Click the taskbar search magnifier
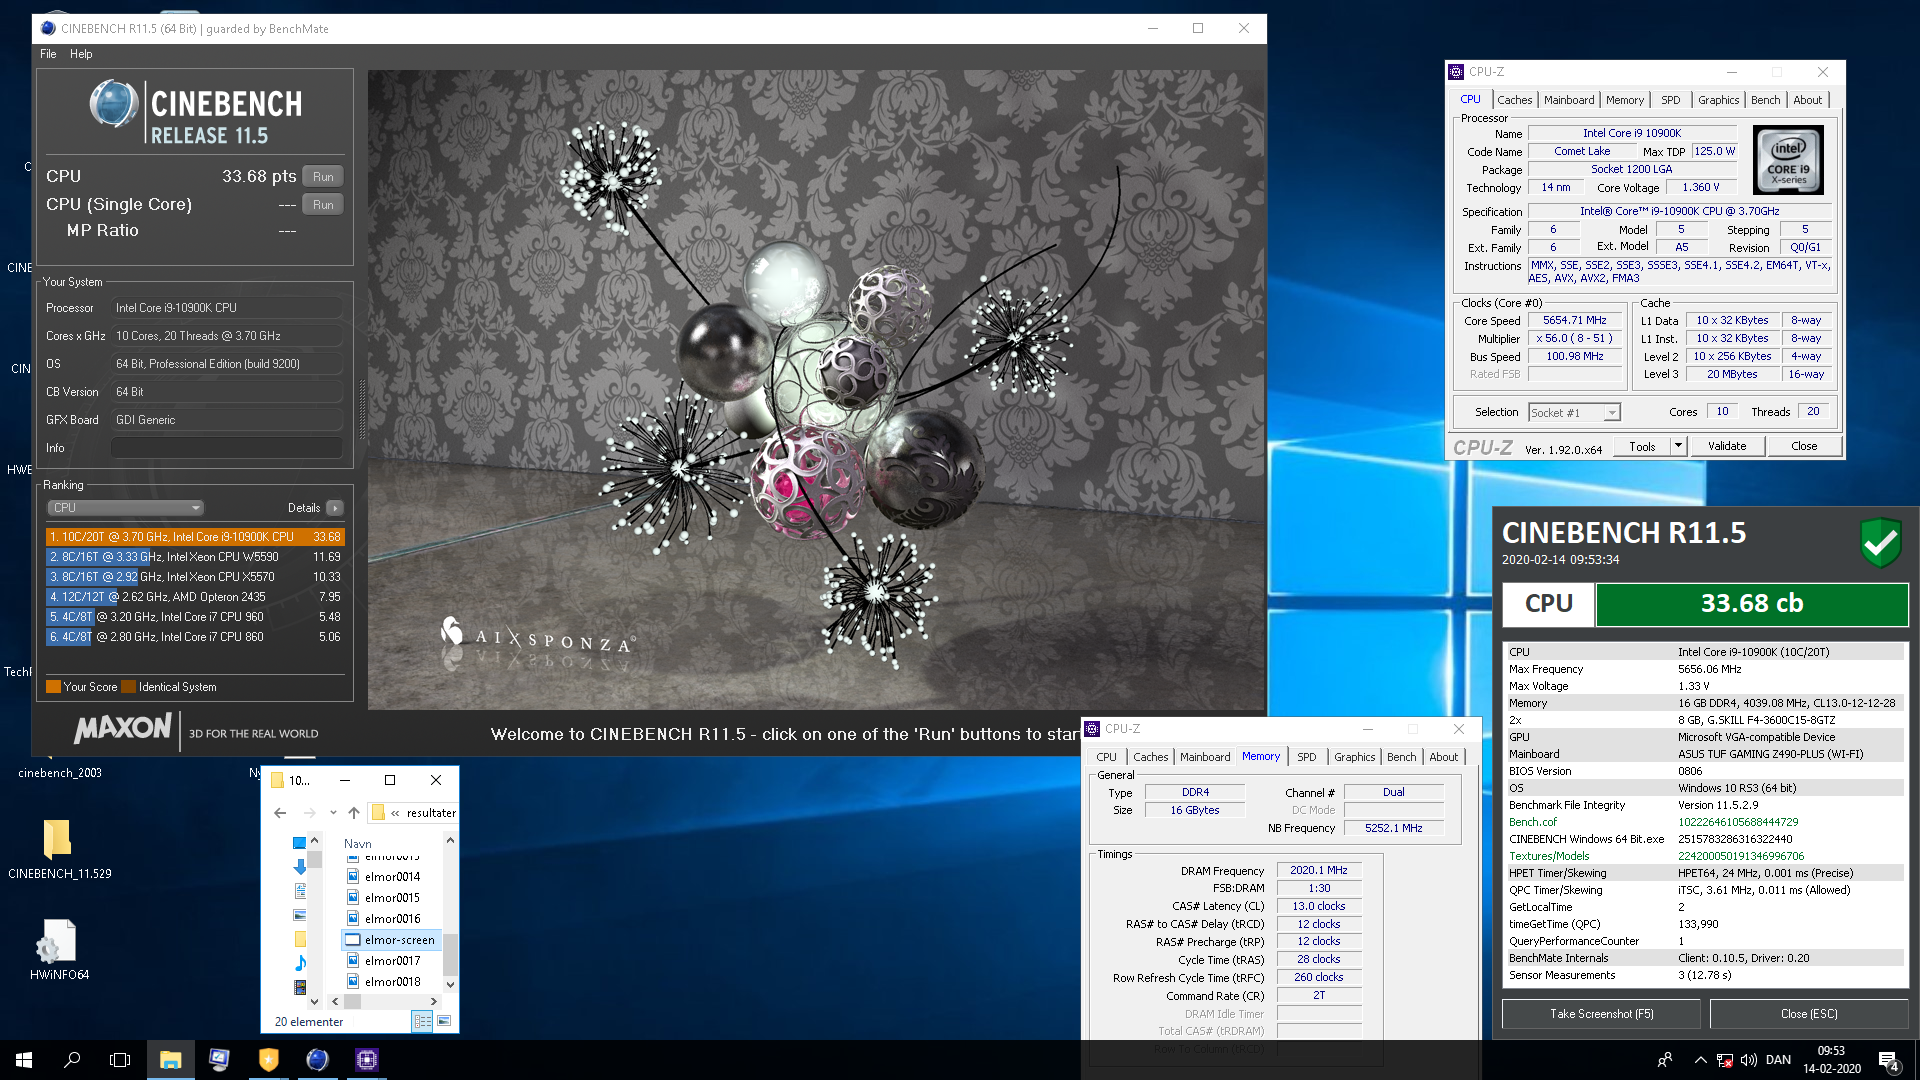Screen dimensions: 1920x1080 72,1060
